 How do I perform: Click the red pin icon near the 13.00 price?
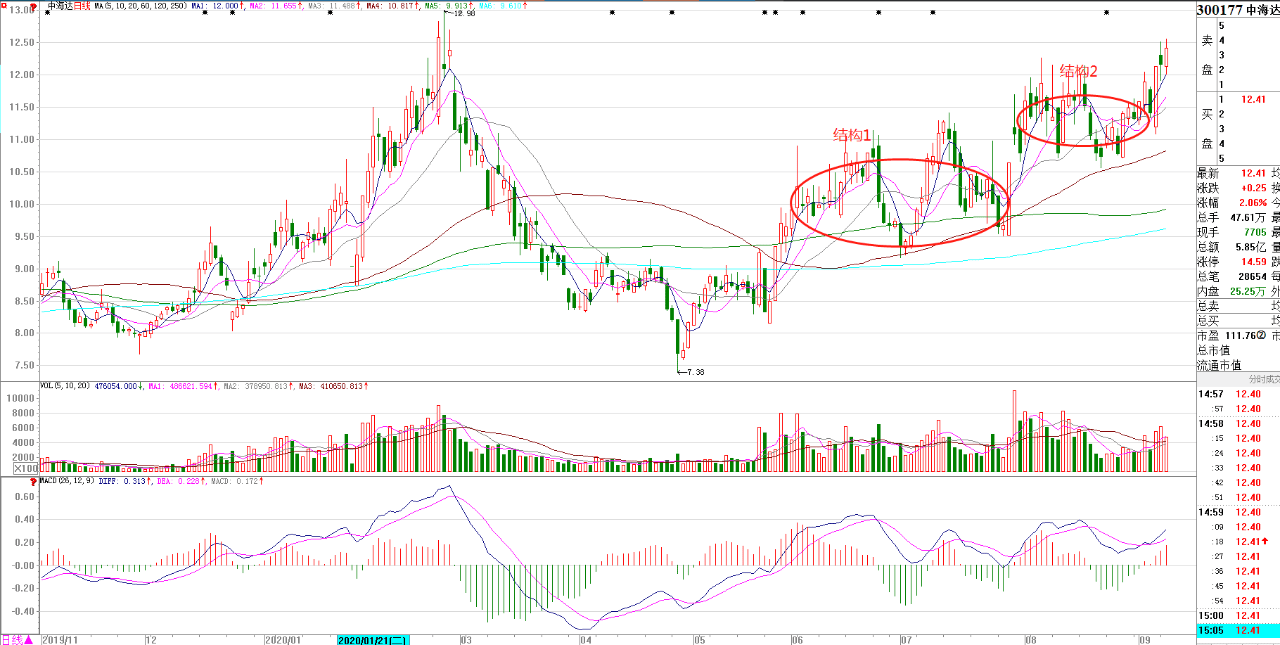coord(34,7)
